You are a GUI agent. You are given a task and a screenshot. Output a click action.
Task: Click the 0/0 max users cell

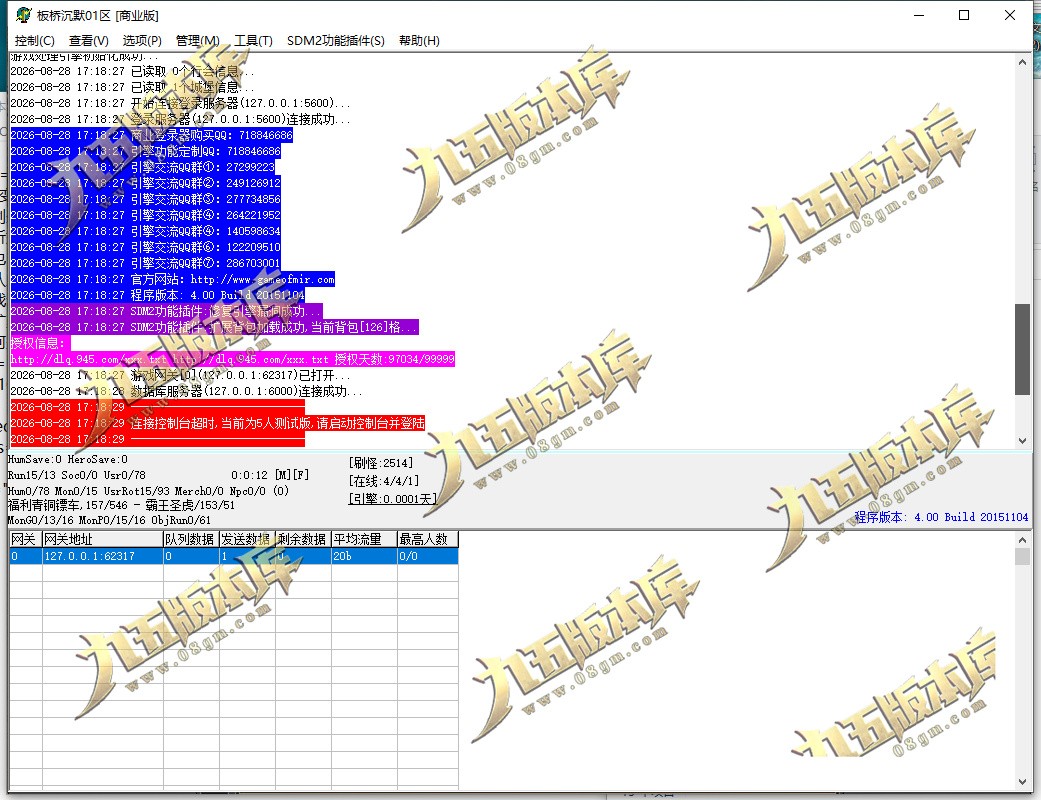(428, 556)
